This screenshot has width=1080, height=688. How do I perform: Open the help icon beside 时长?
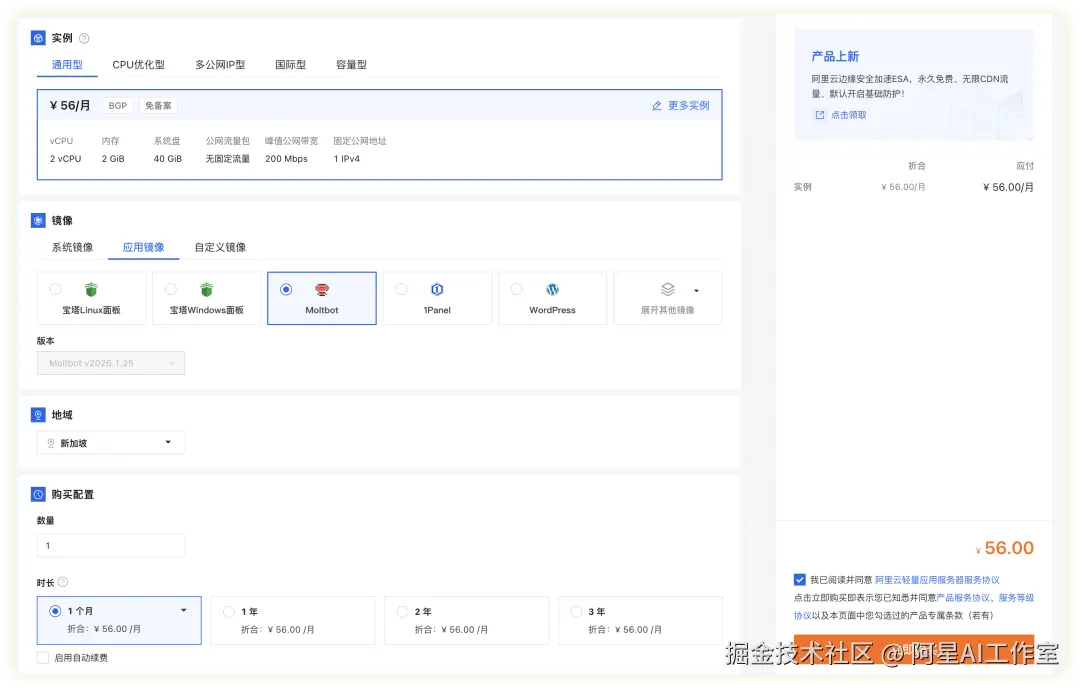(63, 582)
